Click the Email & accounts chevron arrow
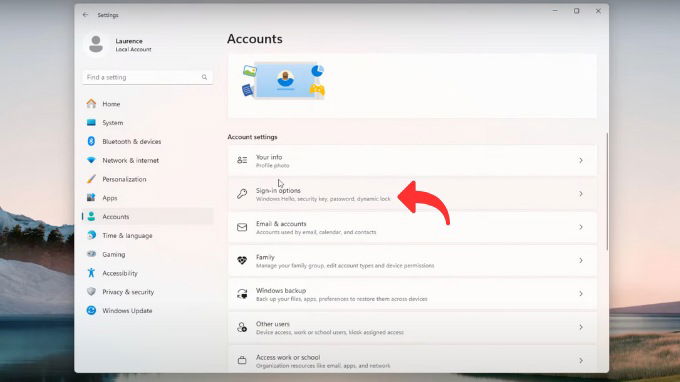This screenshot has height=382, width=680. click(581, 227)
